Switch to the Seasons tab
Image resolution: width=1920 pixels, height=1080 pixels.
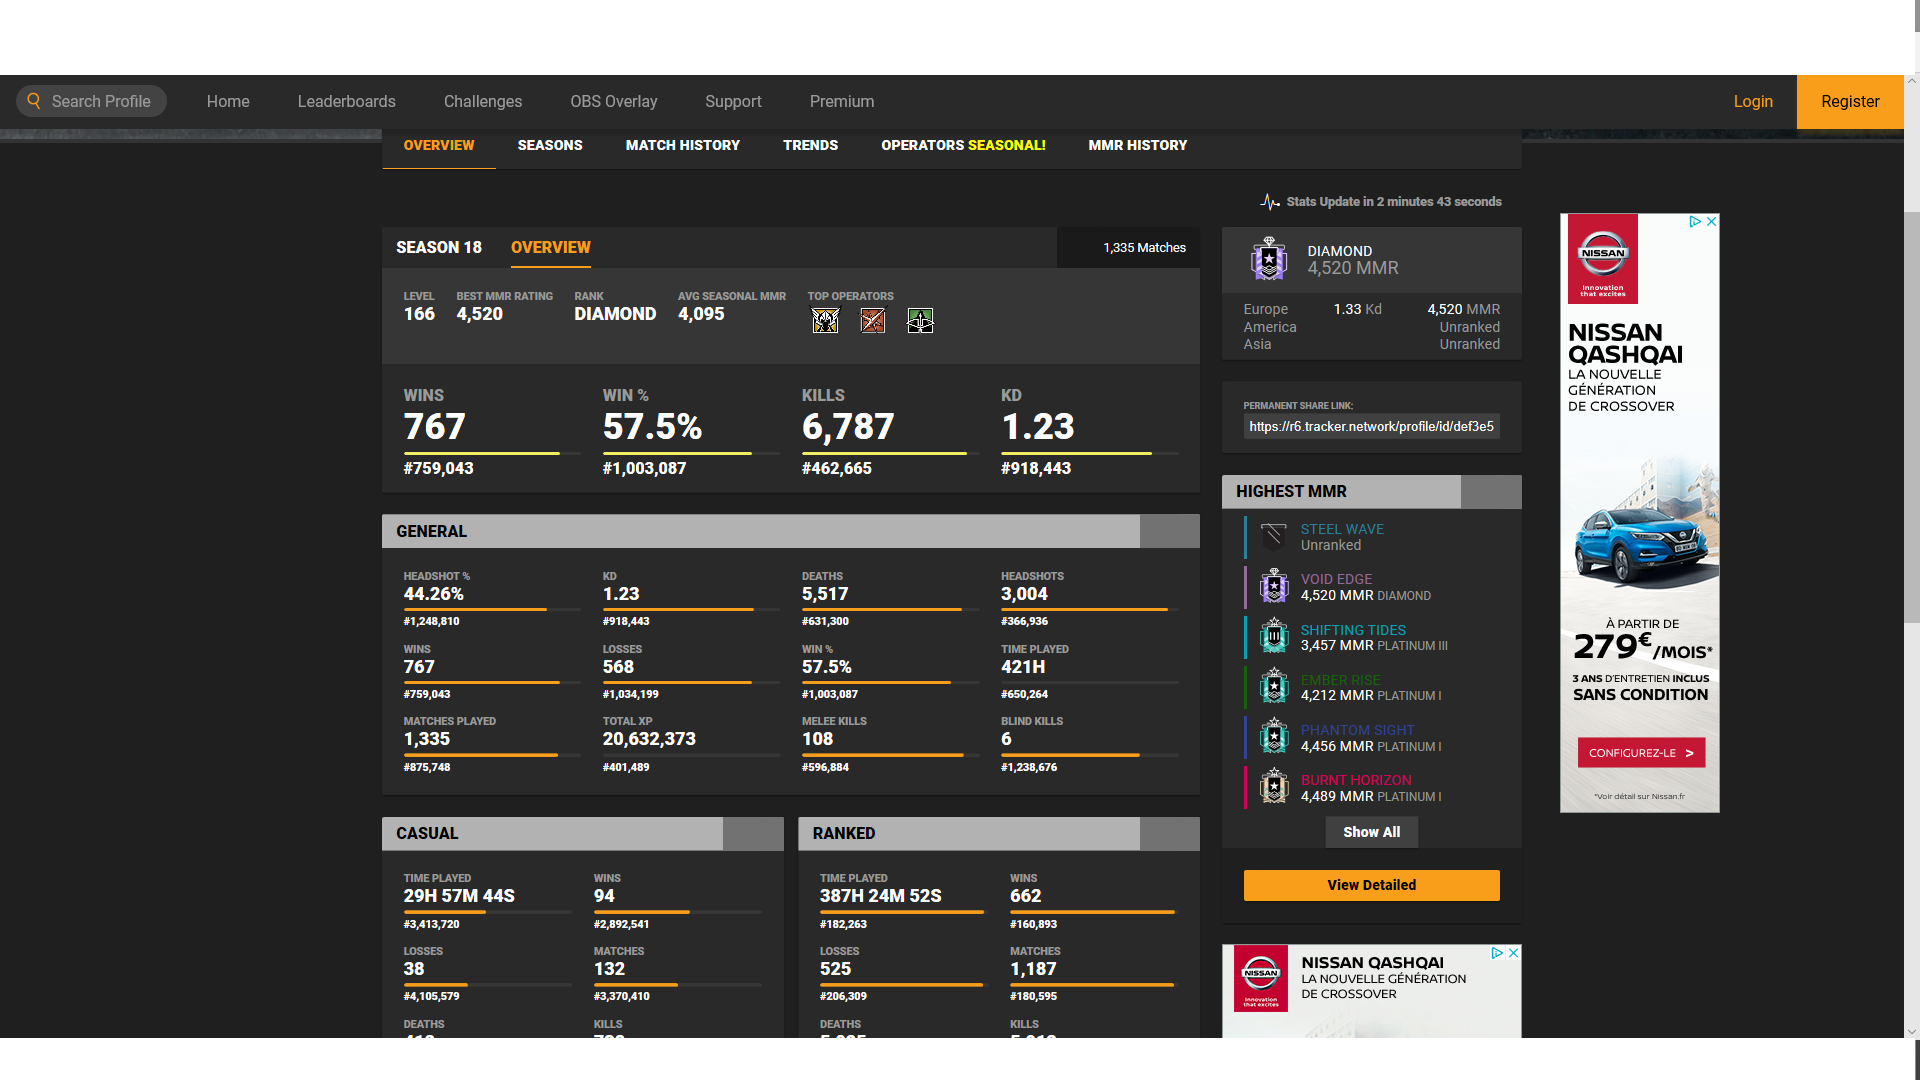coord(550,146)
